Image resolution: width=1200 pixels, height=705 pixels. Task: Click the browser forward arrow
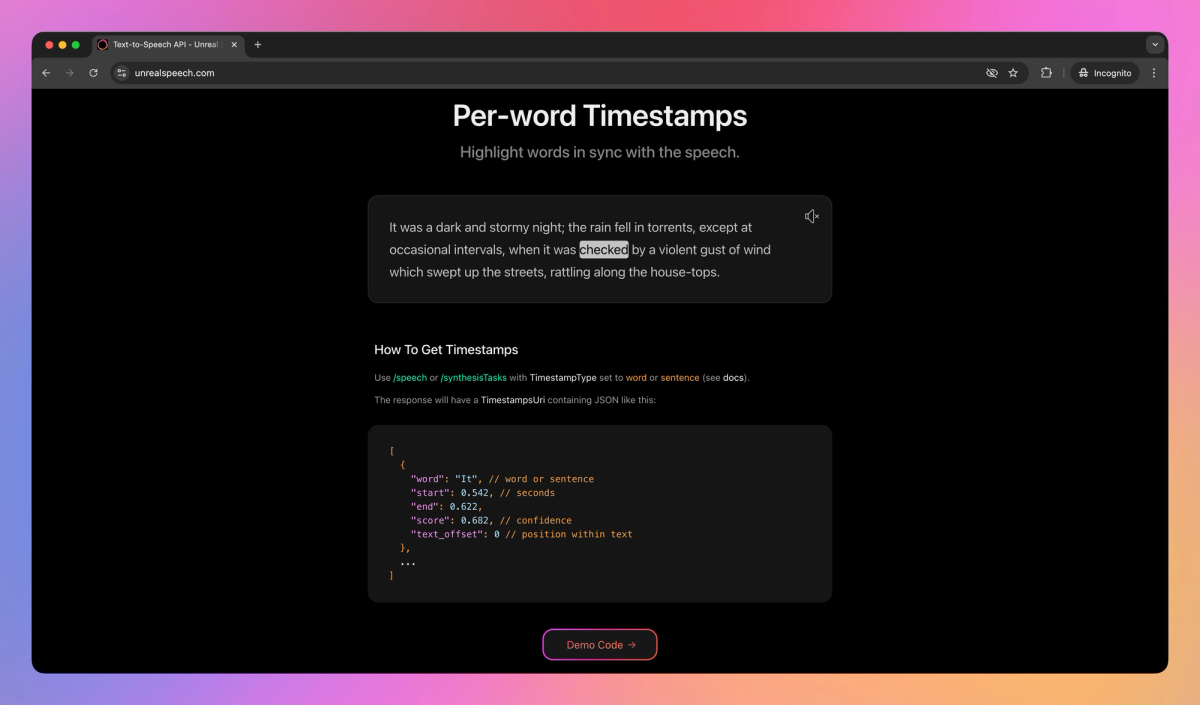point(70,73)
